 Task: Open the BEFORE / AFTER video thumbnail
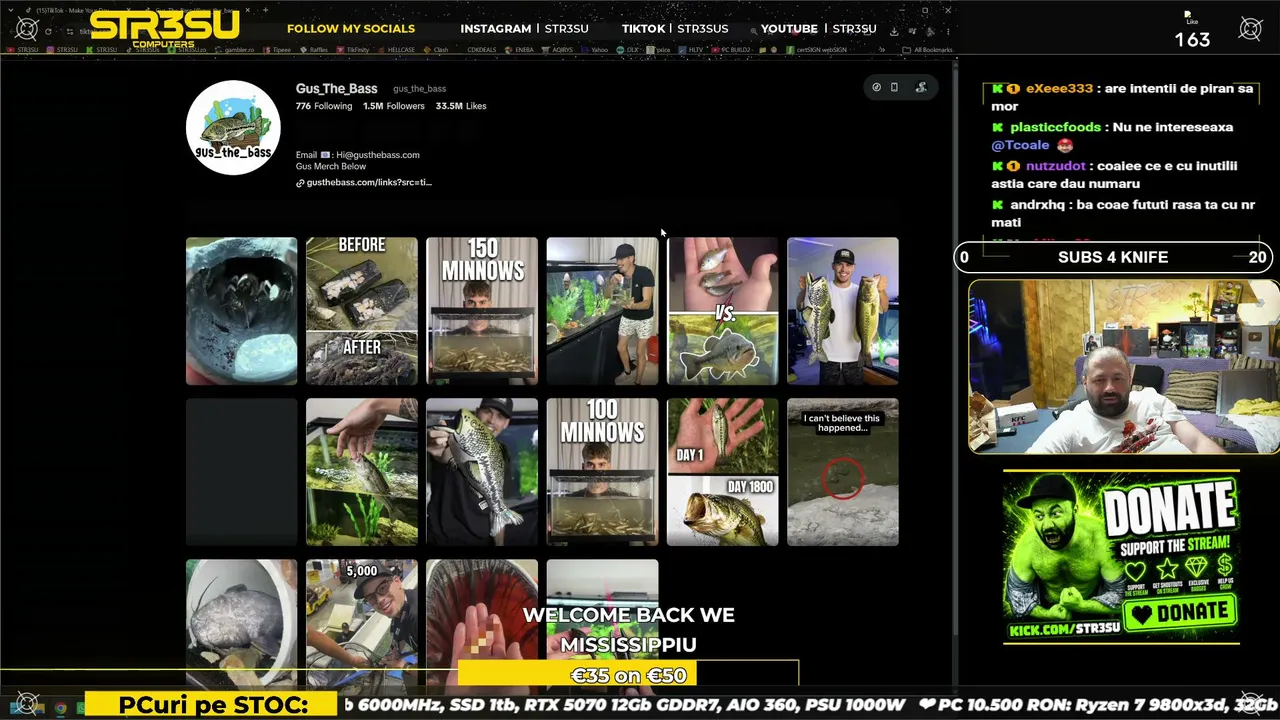pyautogui.click(x=362, y=311)
